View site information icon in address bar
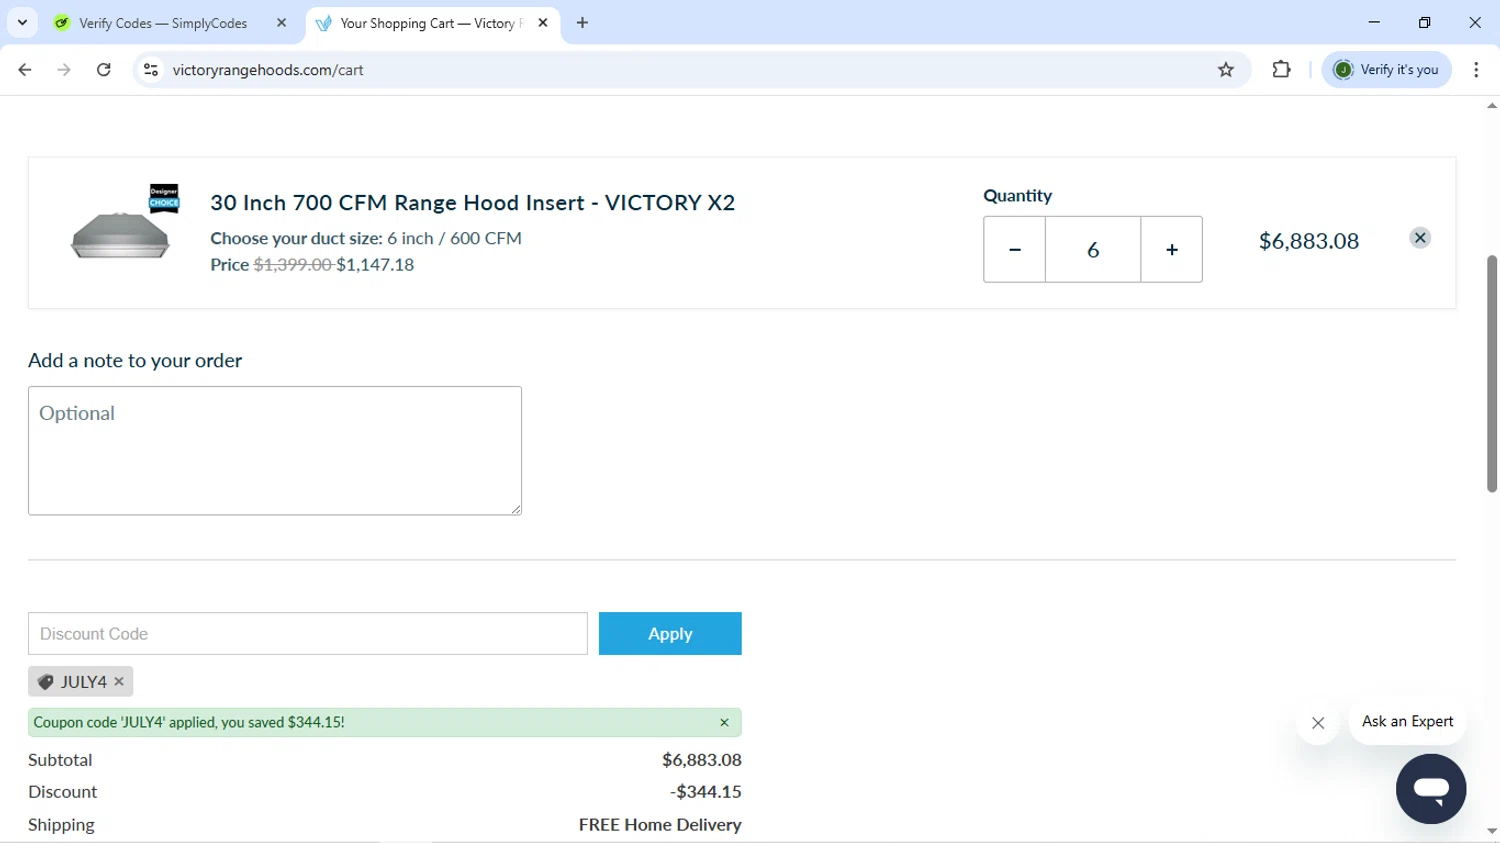This screenshot has width=1500, height=843. pos(151,70)
